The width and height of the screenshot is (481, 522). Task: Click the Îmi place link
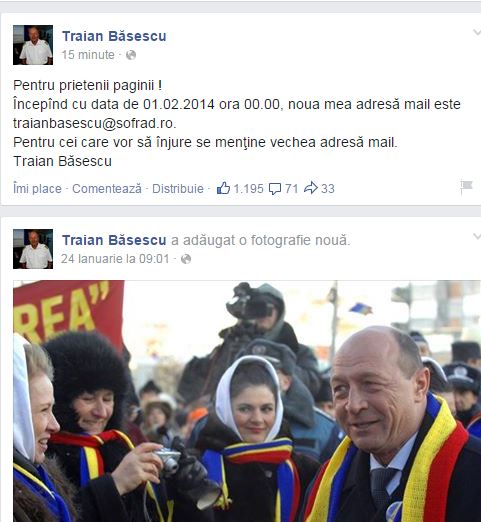pyautogui.click(x=37, y=189)
